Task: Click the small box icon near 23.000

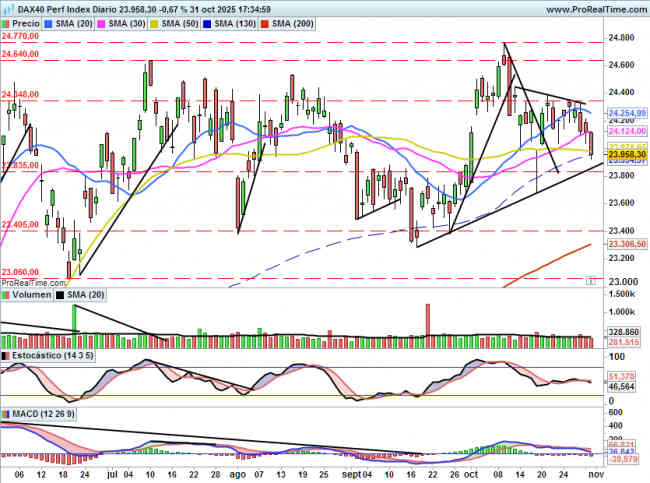Action: [592, 282]
